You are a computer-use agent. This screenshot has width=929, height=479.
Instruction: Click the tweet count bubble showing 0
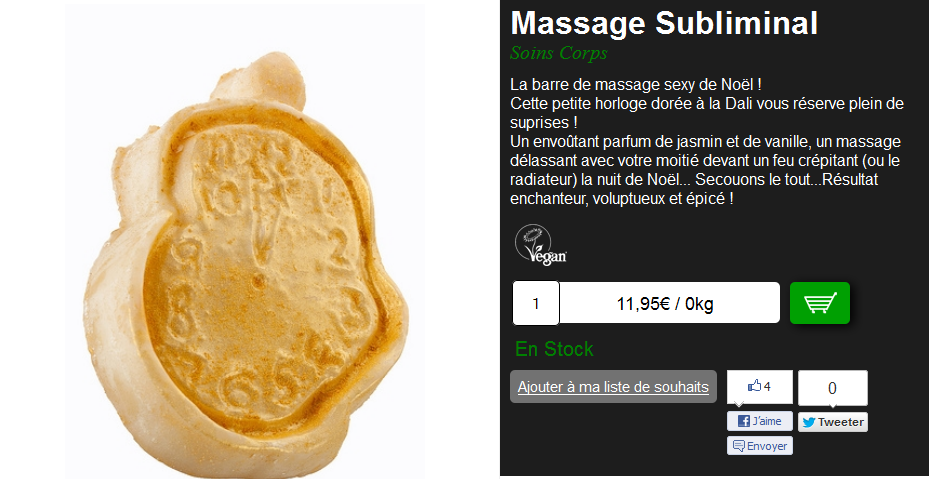832,388
